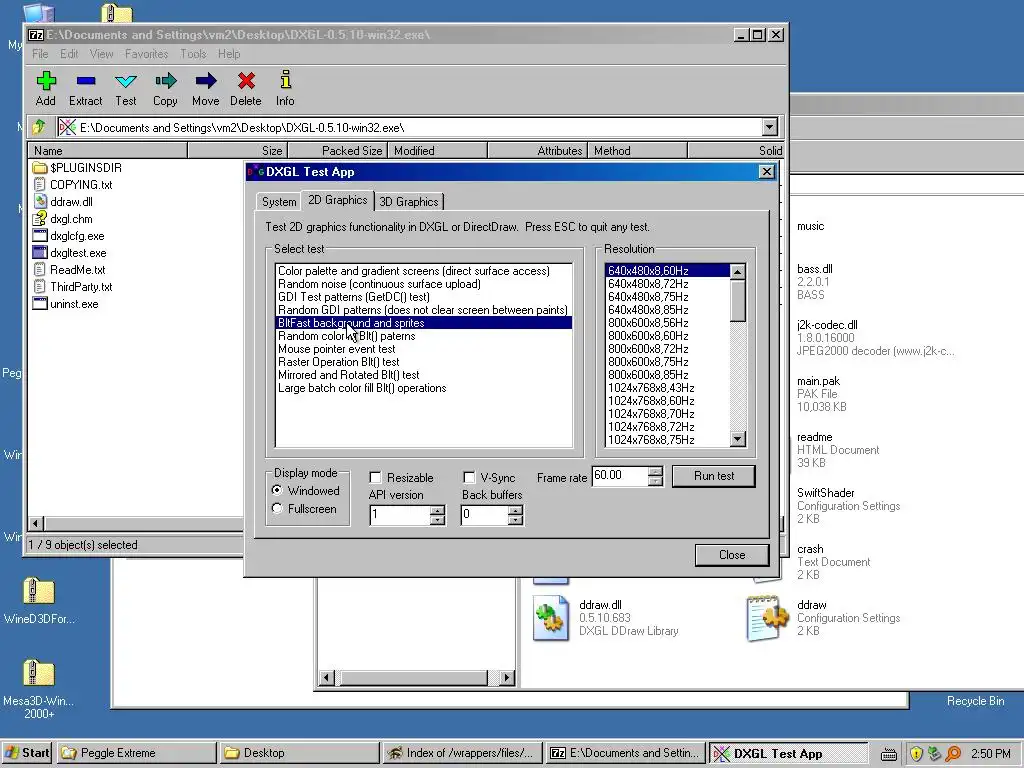The width and height of the screenshot is (1024, 768).
Task: Click the Copy toolbar icon
Action: tap(166, 81)
